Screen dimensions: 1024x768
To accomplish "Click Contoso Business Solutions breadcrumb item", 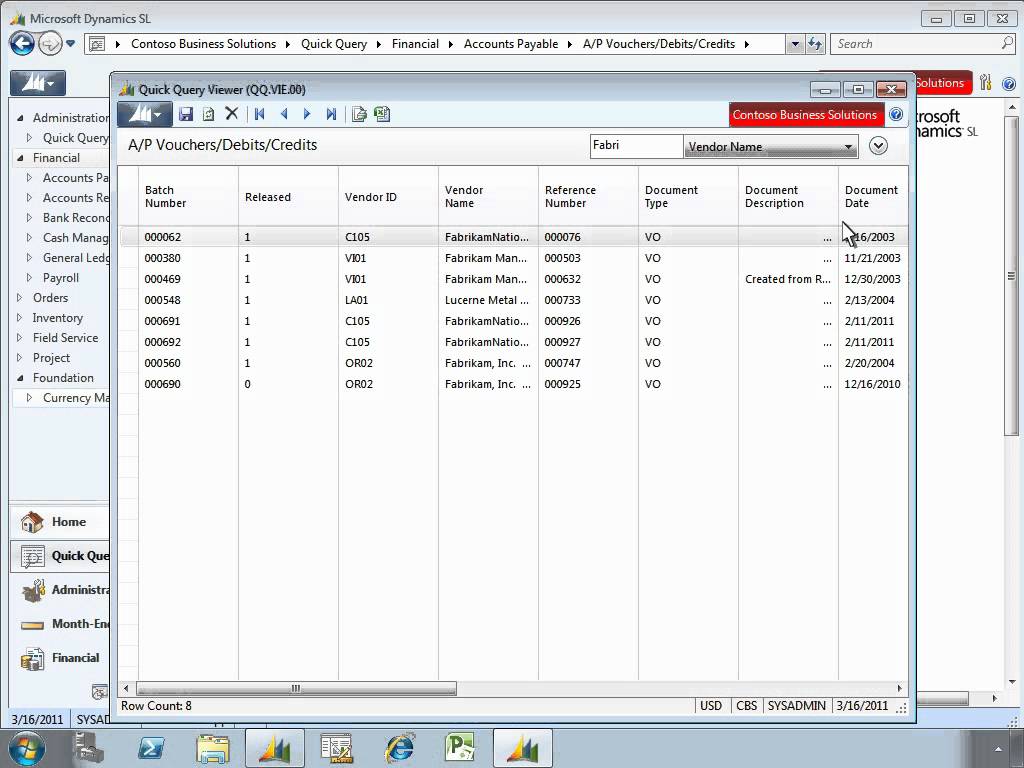I will click(x=204, y=44).
